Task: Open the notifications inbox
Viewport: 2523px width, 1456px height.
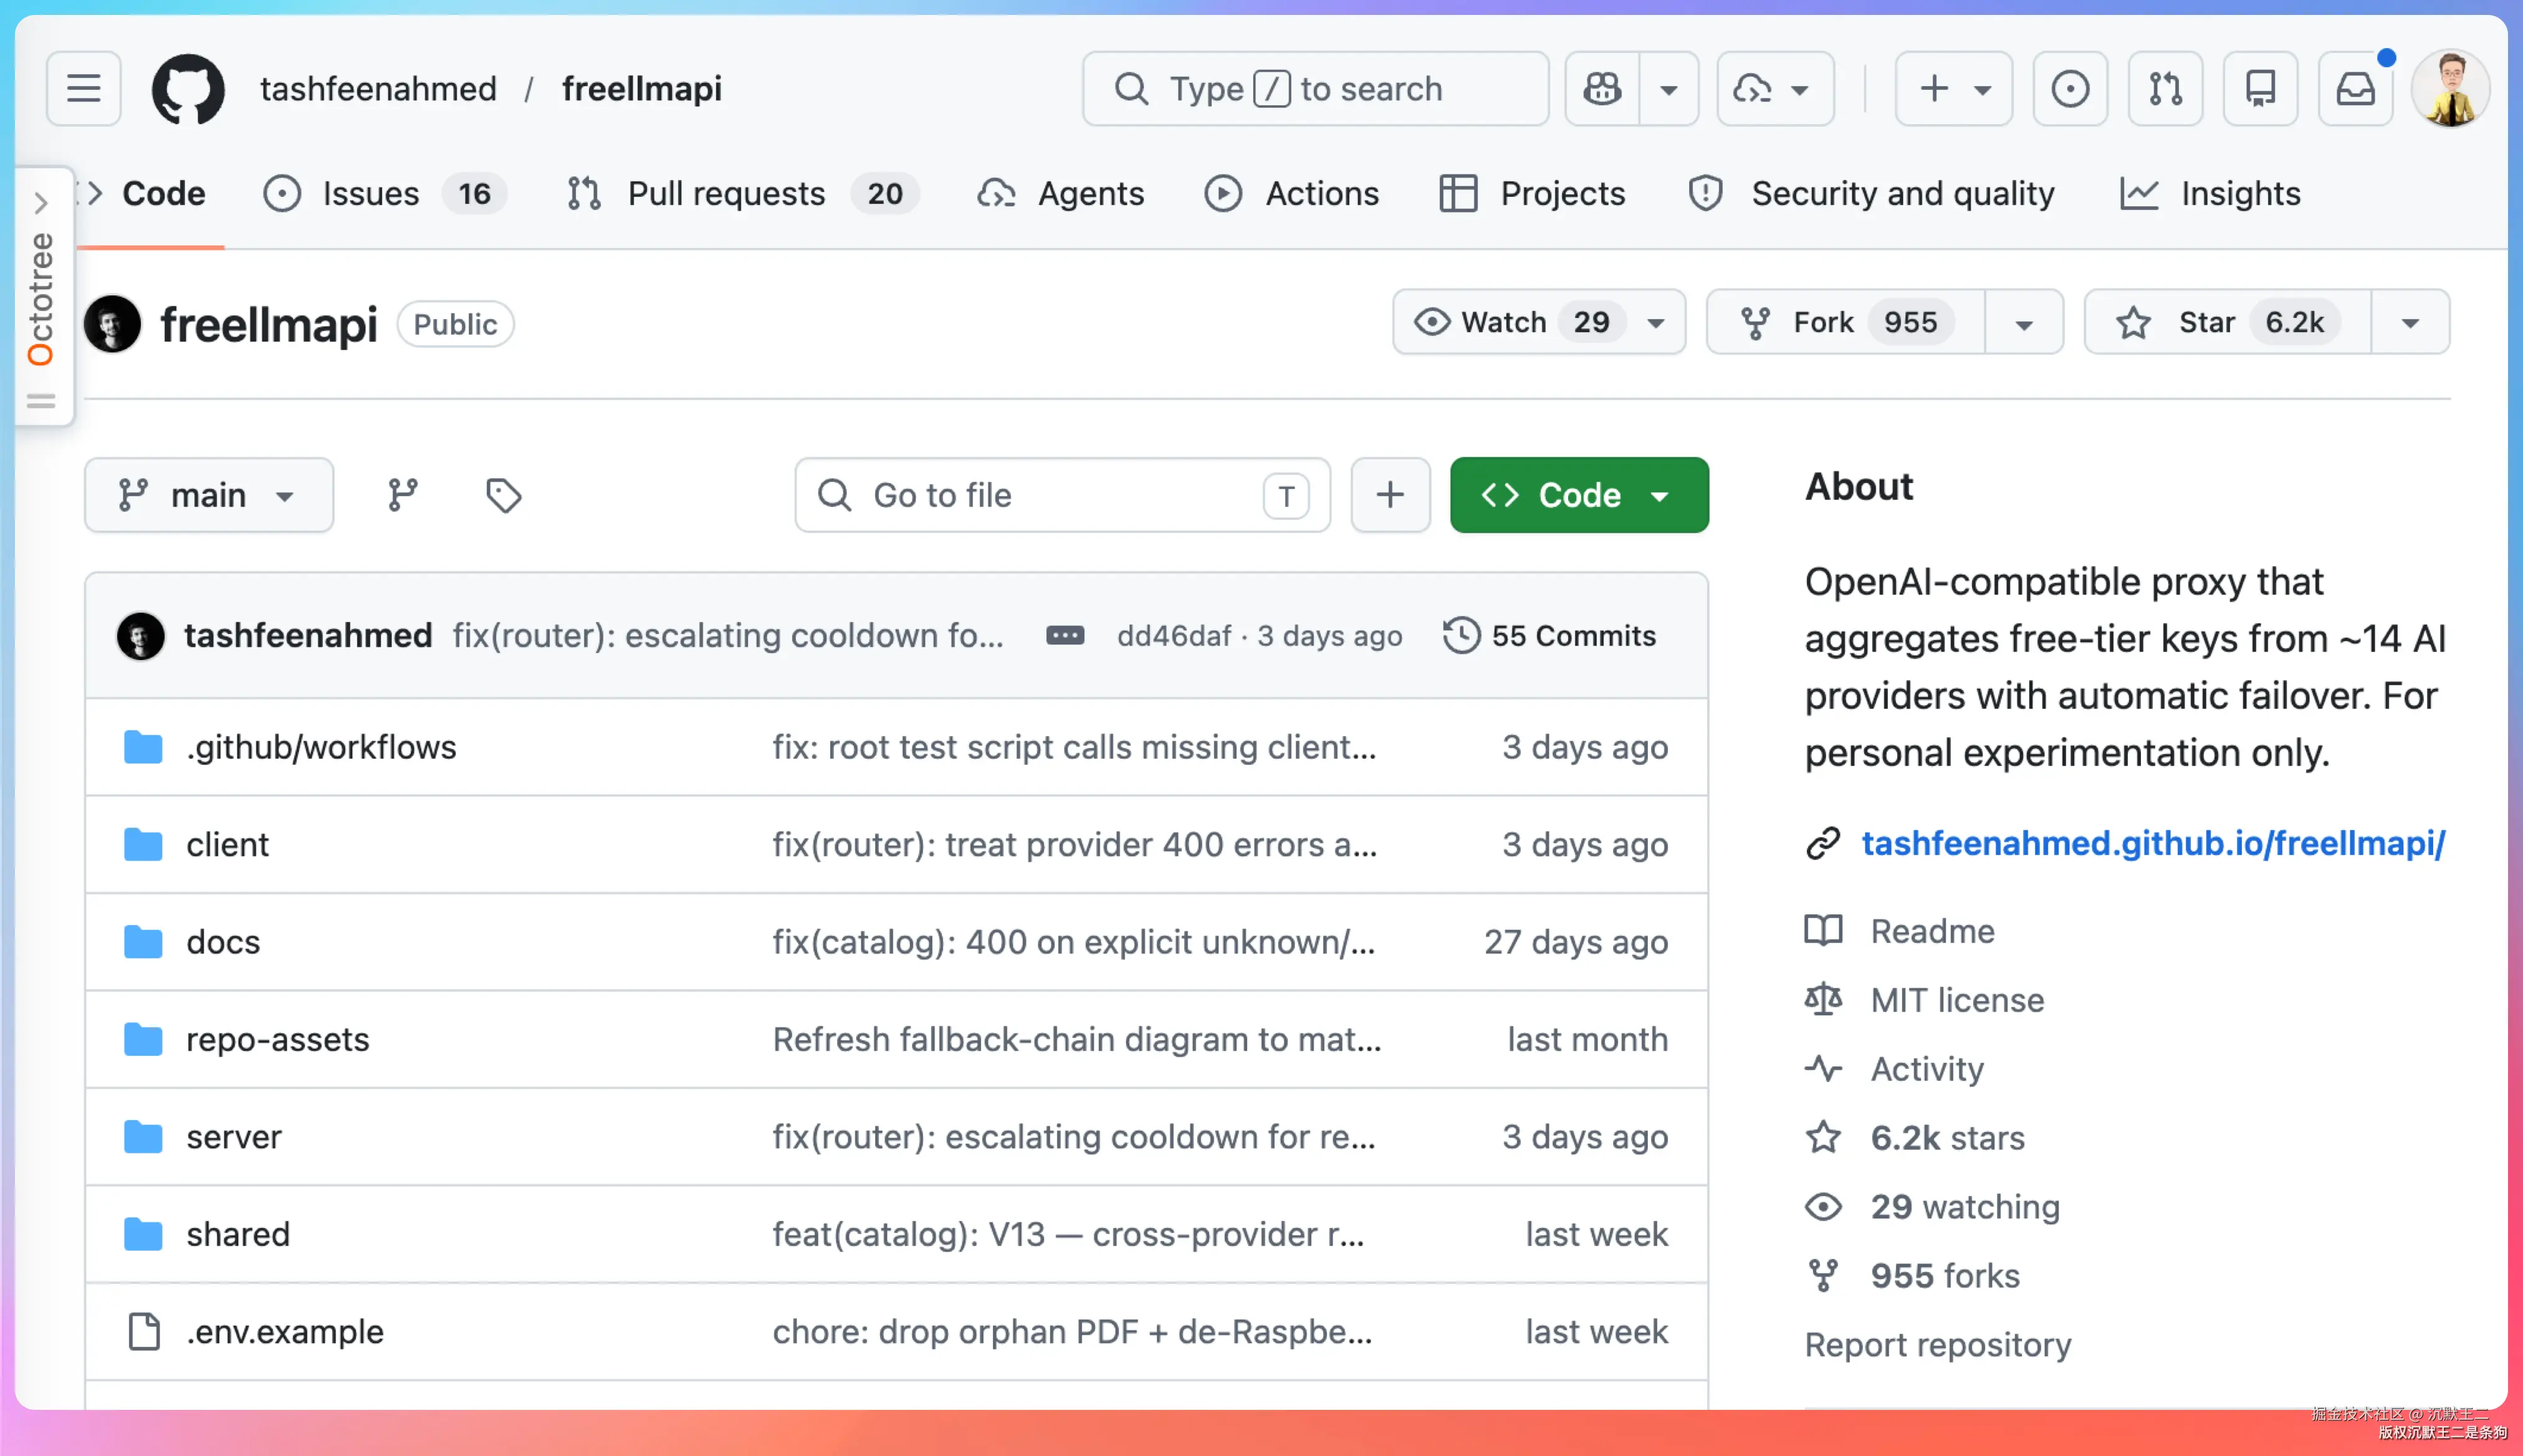Action: click(x=2355, y=89)
